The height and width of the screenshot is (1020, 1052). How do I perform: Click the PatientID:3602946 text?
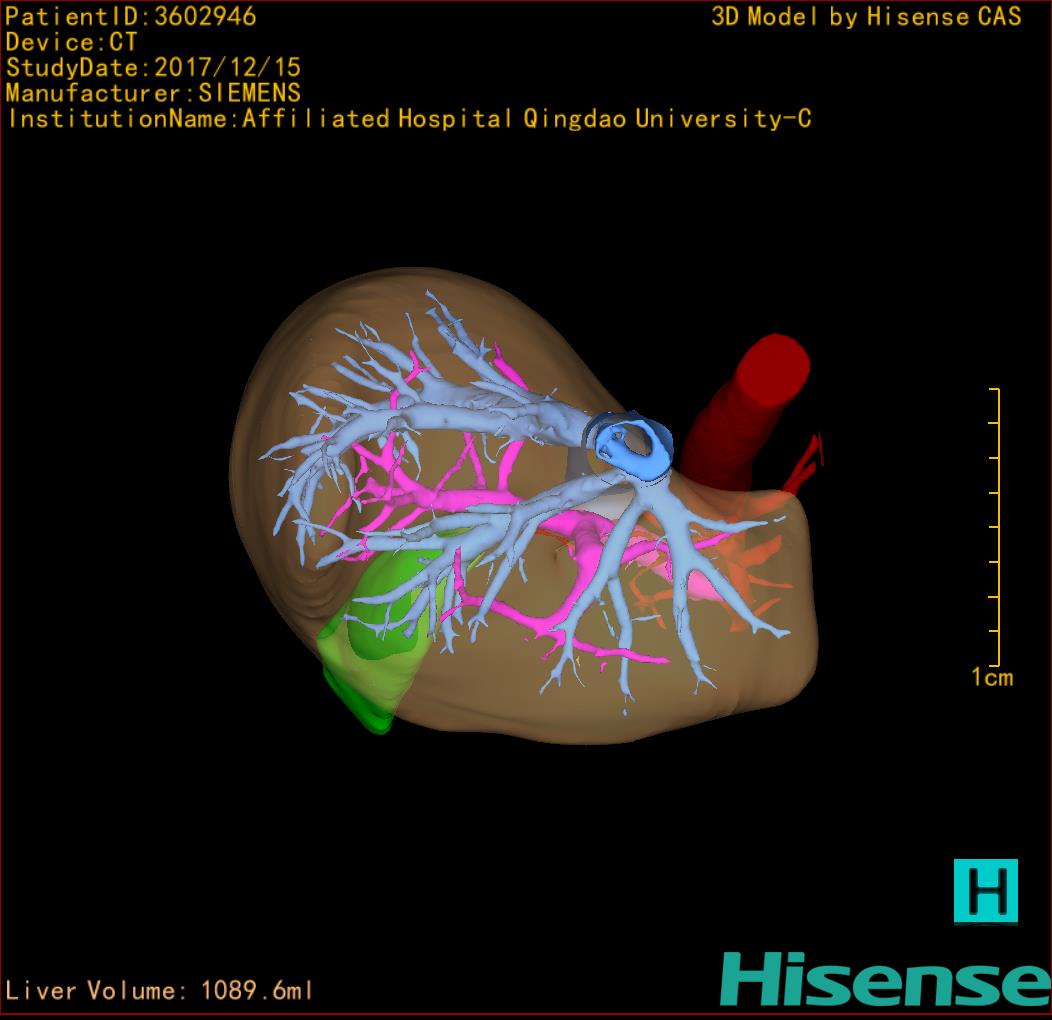[131, 17]
